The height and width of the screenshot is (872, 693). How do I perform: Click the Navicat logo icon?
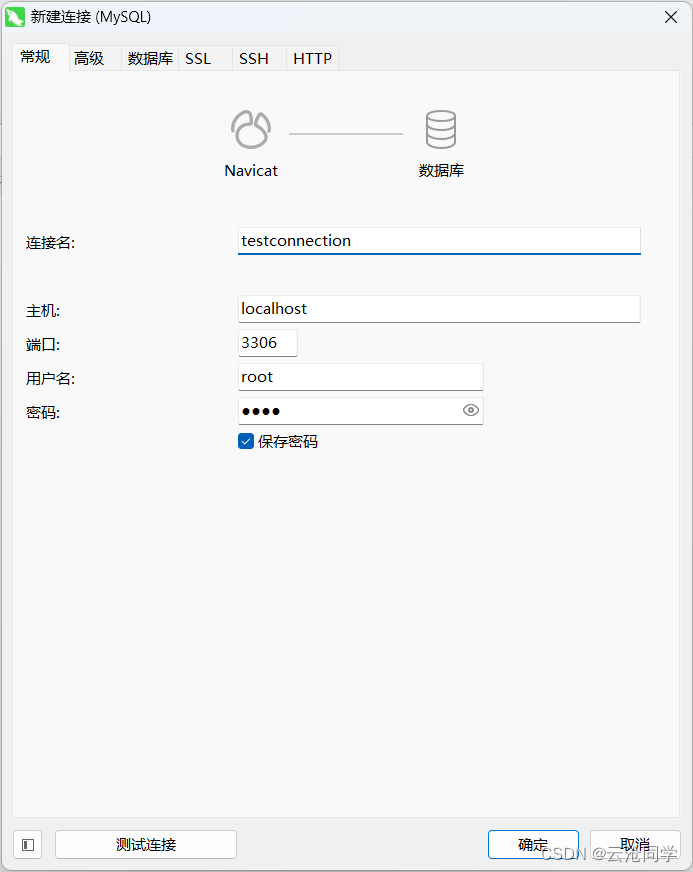coord(251,130)
